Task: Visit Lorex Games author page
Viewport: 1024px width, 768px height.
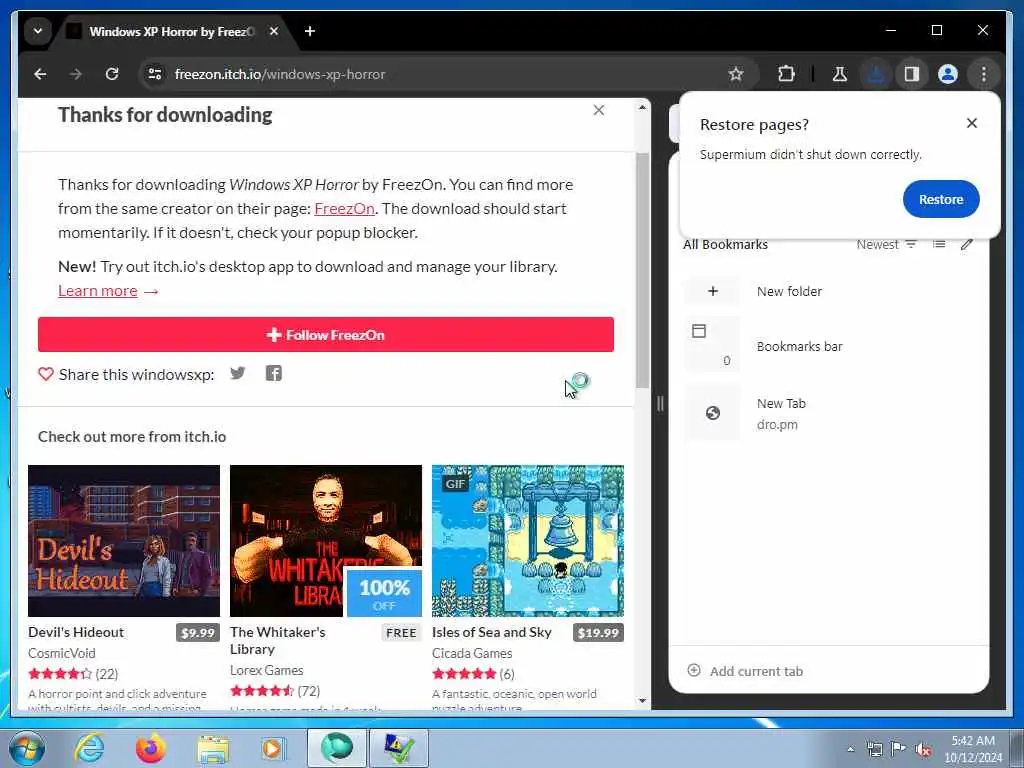Action: coord(266,670)
